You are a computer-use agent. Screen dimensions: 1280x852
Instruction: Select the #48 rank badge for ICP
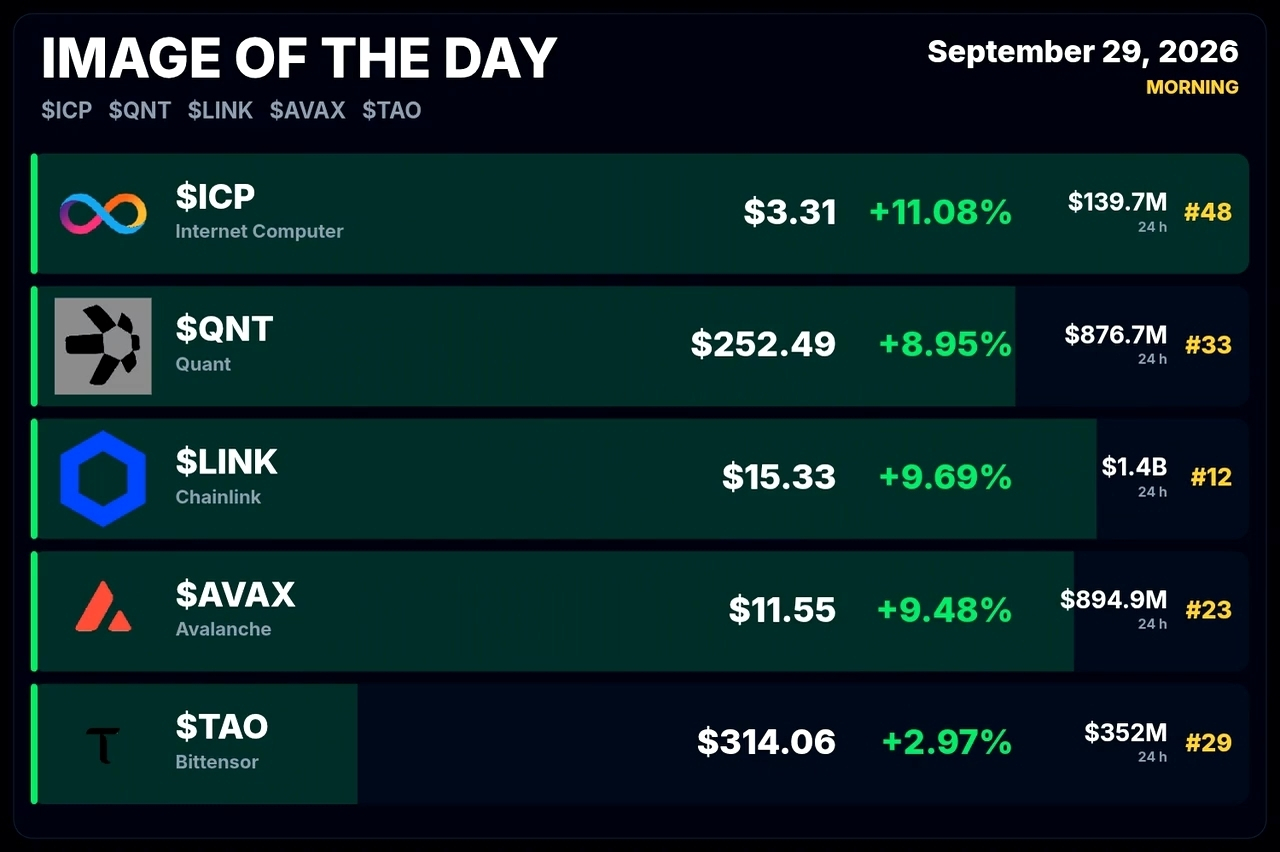pos(1208,212)
